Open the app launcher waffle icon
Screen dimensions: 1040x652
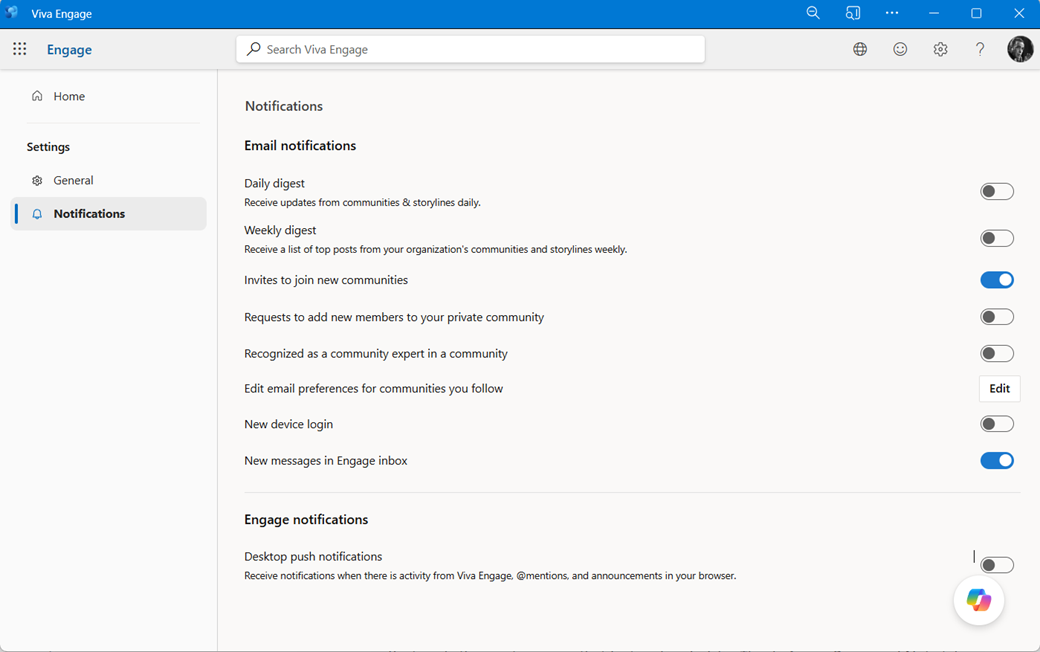click(18, 48)
